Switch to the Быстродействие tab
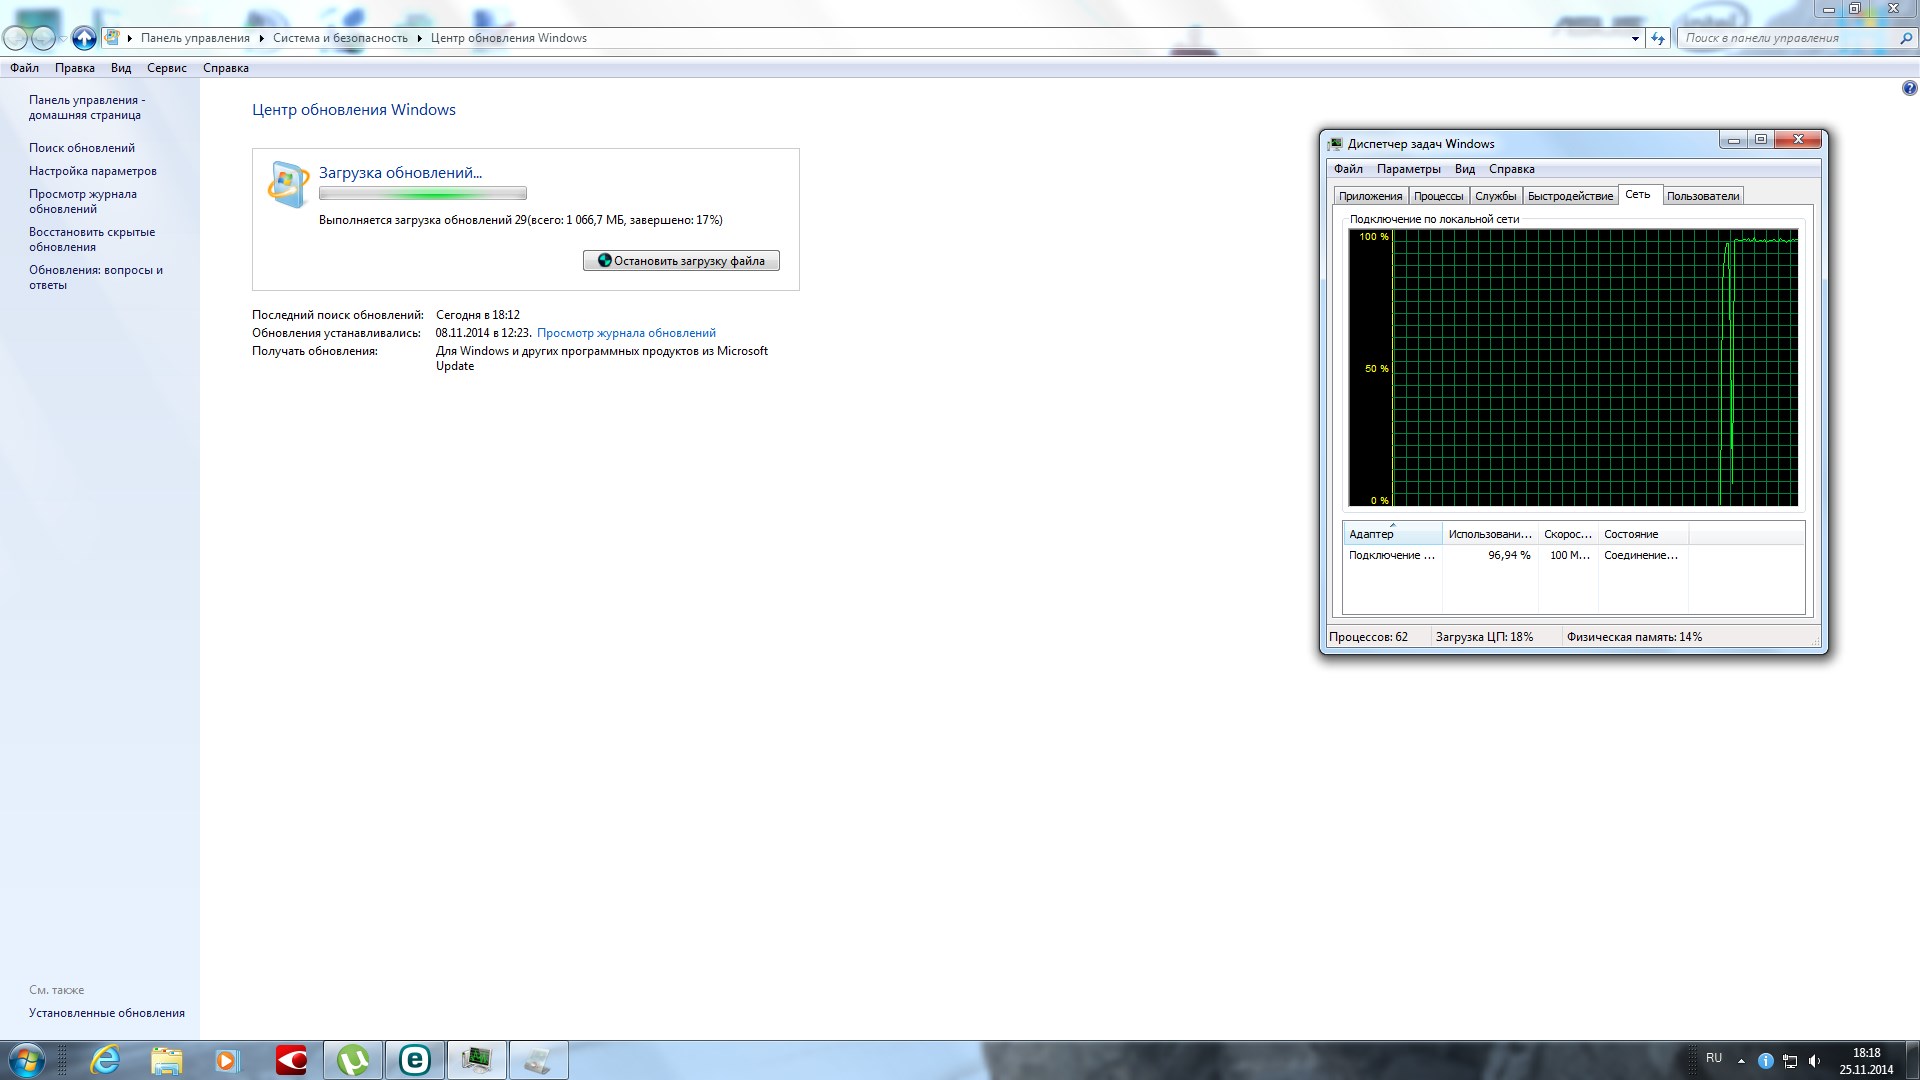This screenshot has height=1080, width=1920. pos(1570,196)
